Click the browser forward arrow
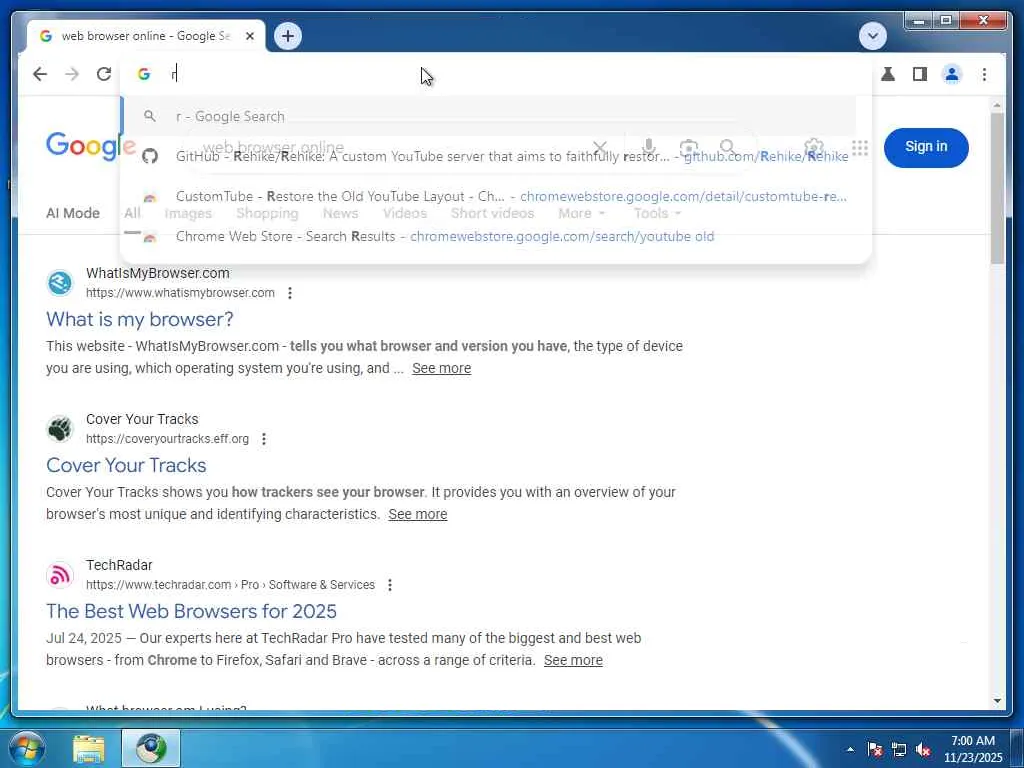1024x768 pixels. [x=72, y=74]
